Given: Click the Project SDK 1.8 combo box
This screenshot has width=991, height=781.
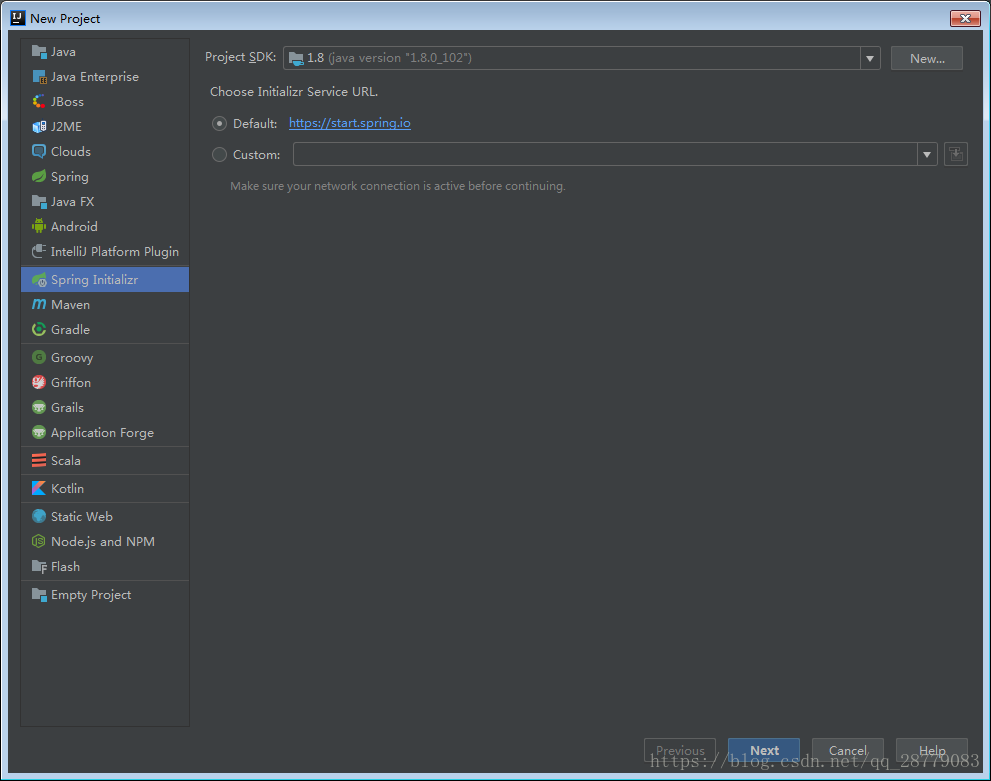Looking at the screenshot, I should (581, 58).
